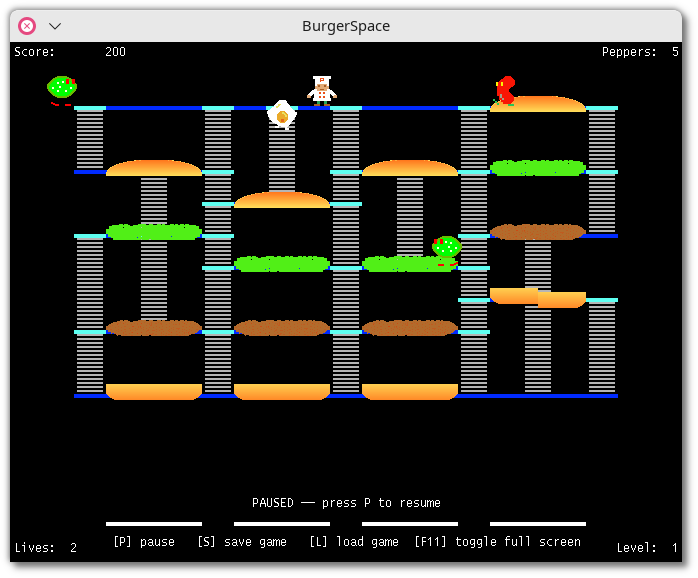Click the BurgerSpace window title
Viewport: 698px width, 578px height.
346,26
